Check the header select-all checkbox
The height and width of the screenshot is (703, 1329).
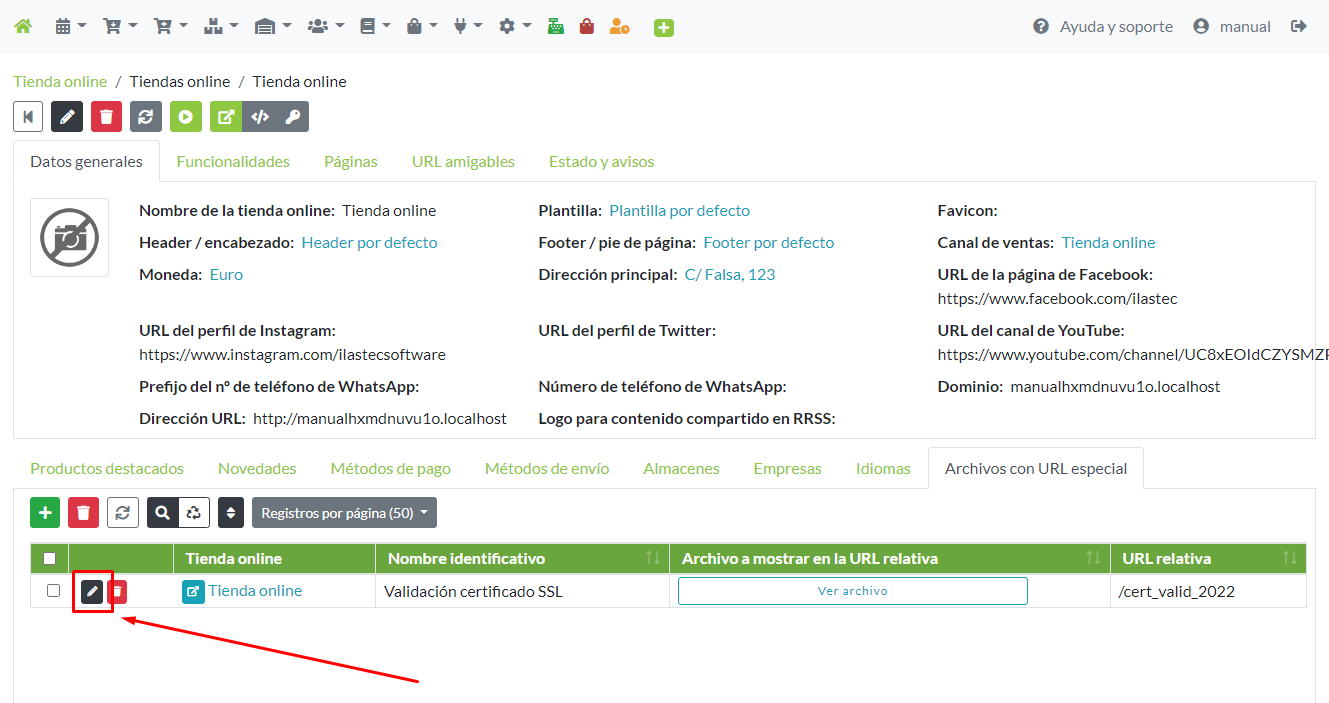click(49, 558)
